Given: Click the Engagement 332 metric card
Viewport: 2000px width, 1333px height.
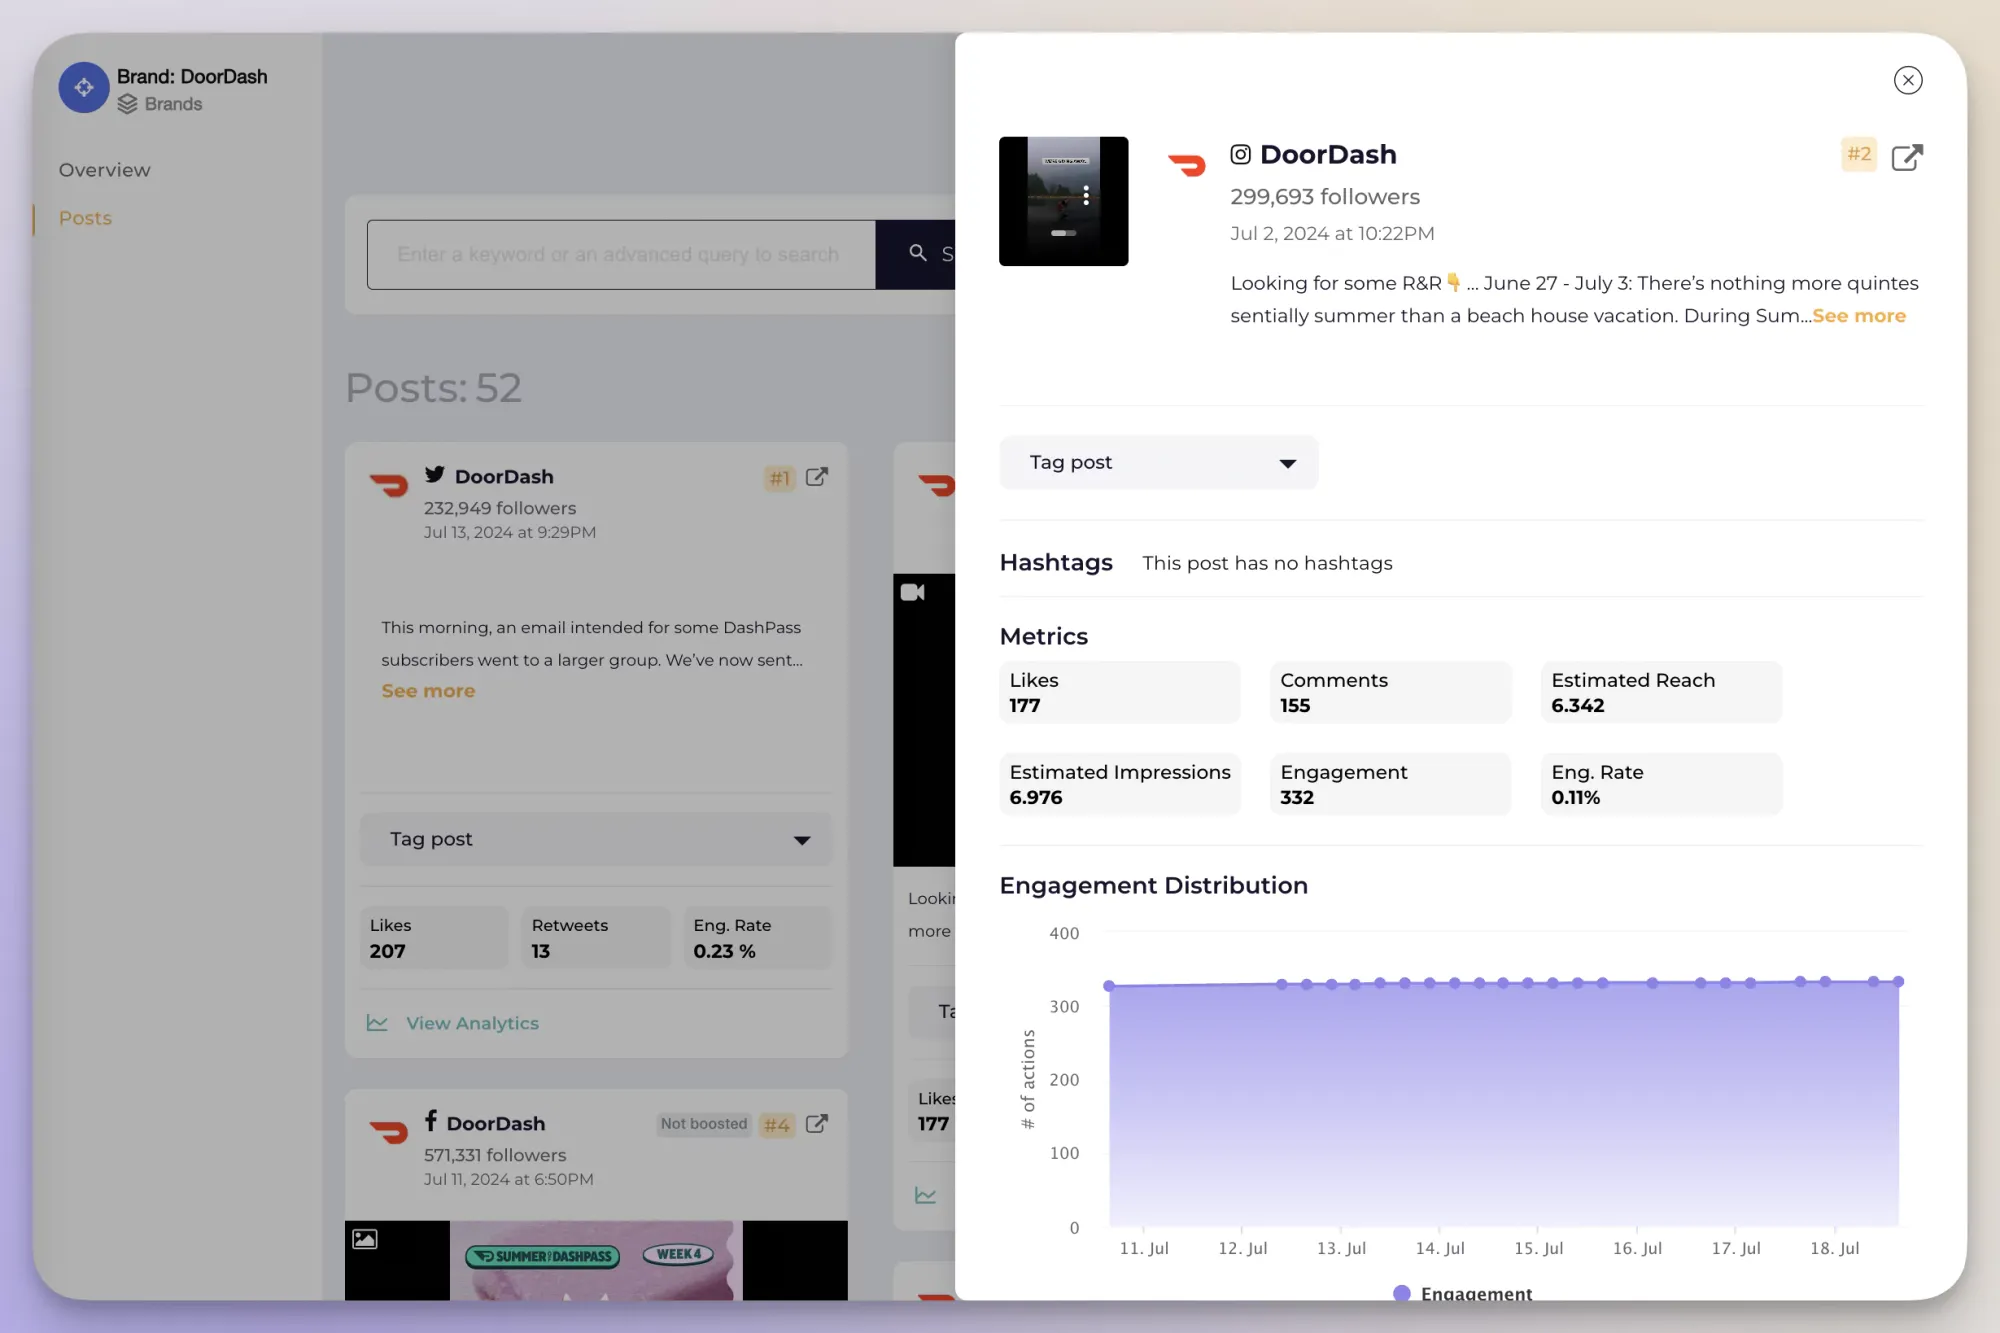Looking at the screenshot, I should [x=1390, y=784].
